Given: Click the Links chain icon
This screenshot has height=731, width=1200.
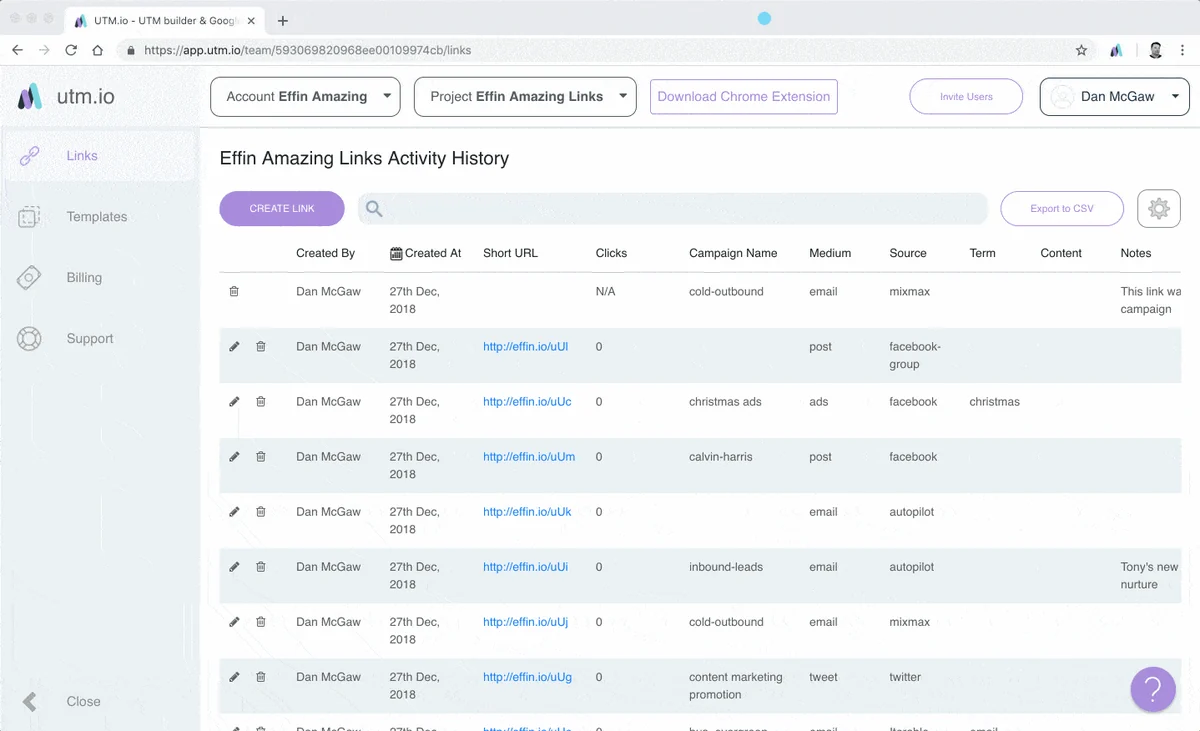Looking at the screenshot, I should click(x=29, y=156).
